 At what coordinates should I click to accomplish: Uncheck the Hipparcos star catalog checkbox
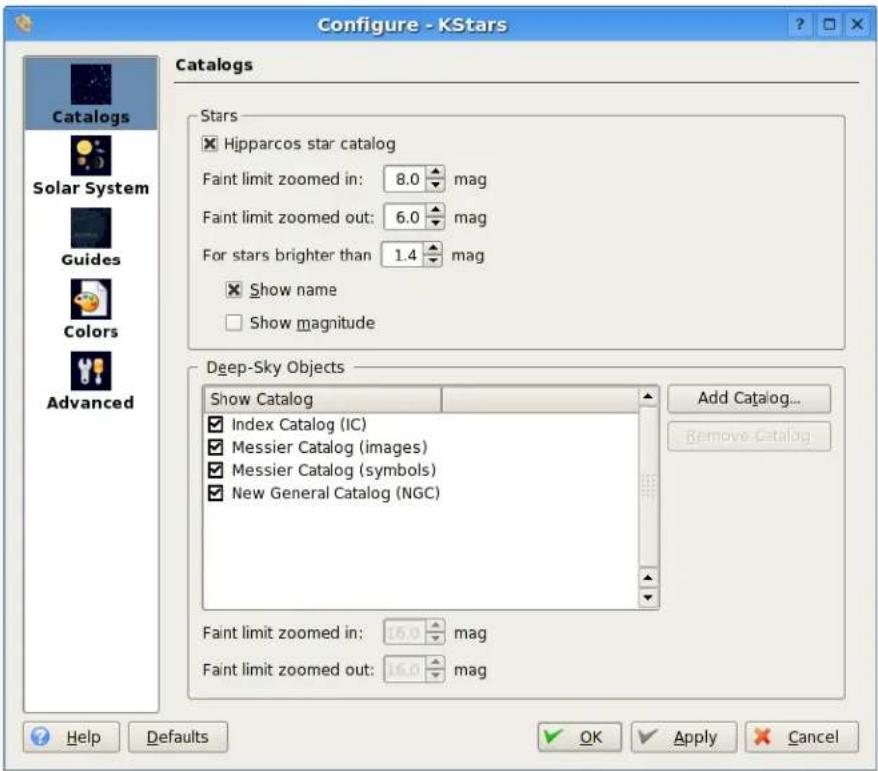(x=209, y=144)
